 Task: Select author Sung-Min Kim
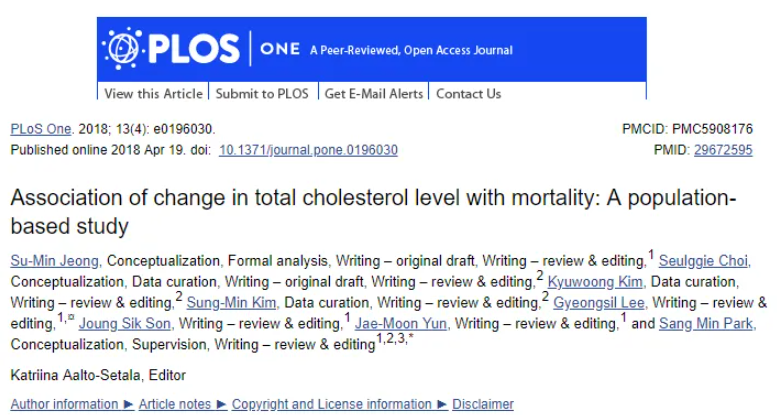(231, 302)
